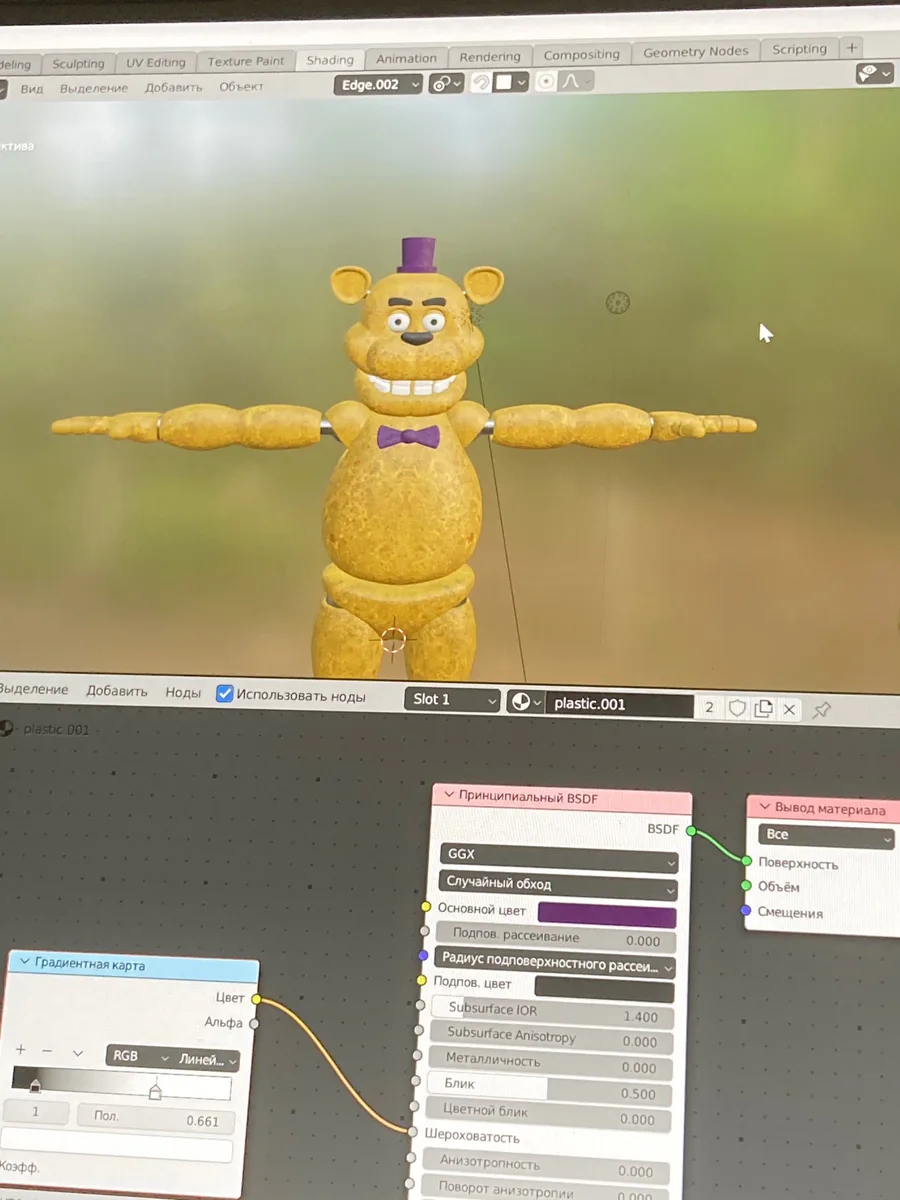
Task: Click the Шероховатость input socket
Action: [413, 1131]
